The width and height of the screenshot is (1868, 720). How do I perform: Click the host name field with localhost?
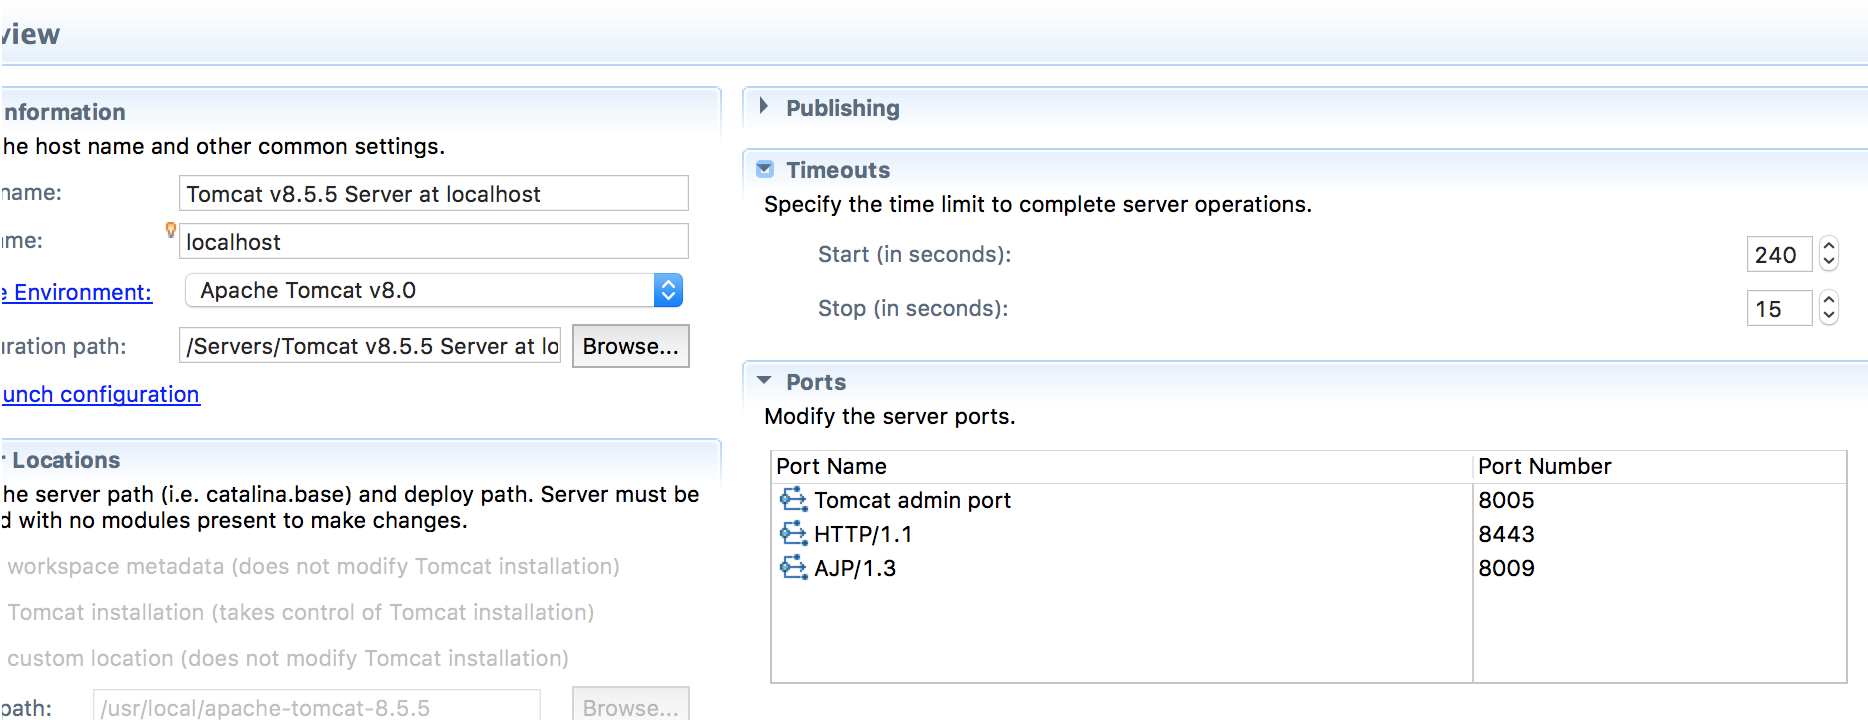tap(434, 241)
